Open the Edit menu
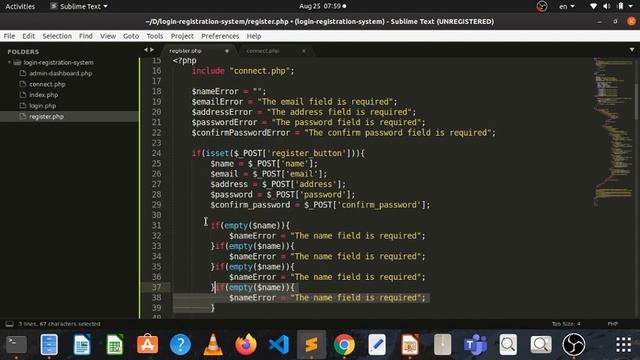Viewport: 640px width, 360px height. tap(28, 36)
